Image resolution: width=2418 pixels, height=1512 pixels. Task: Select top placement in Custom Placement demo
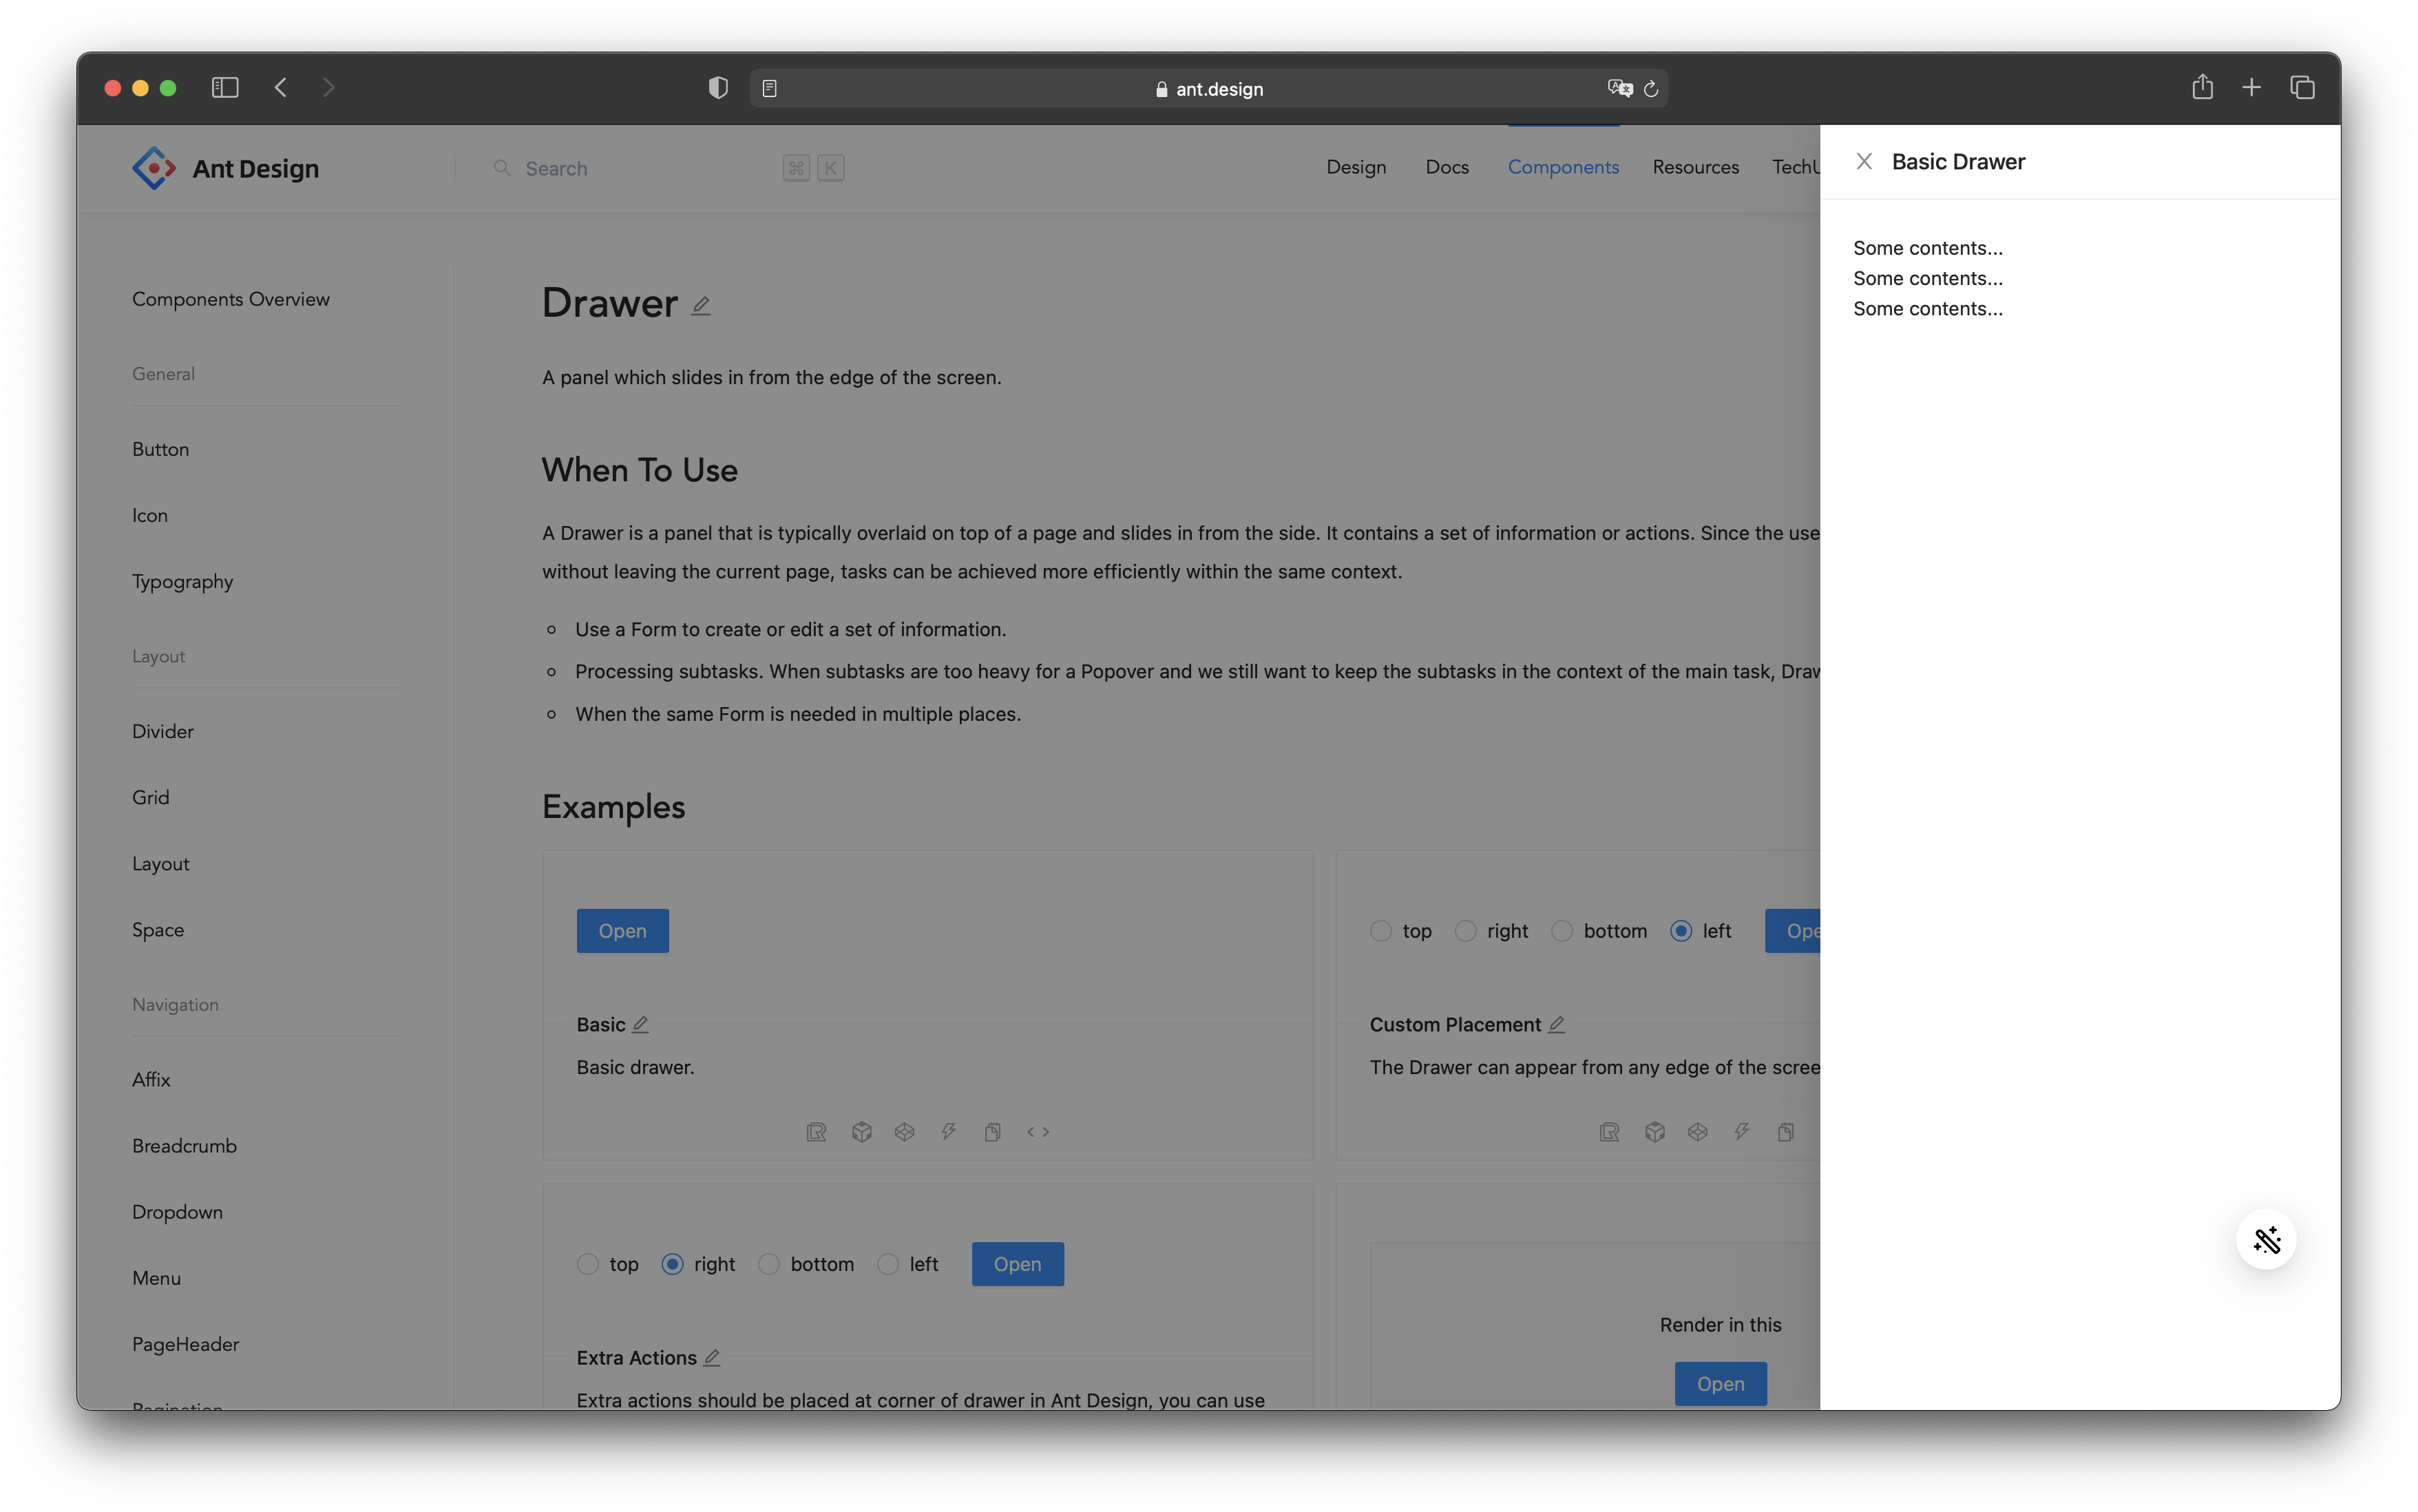click(x=1381, y=930)
